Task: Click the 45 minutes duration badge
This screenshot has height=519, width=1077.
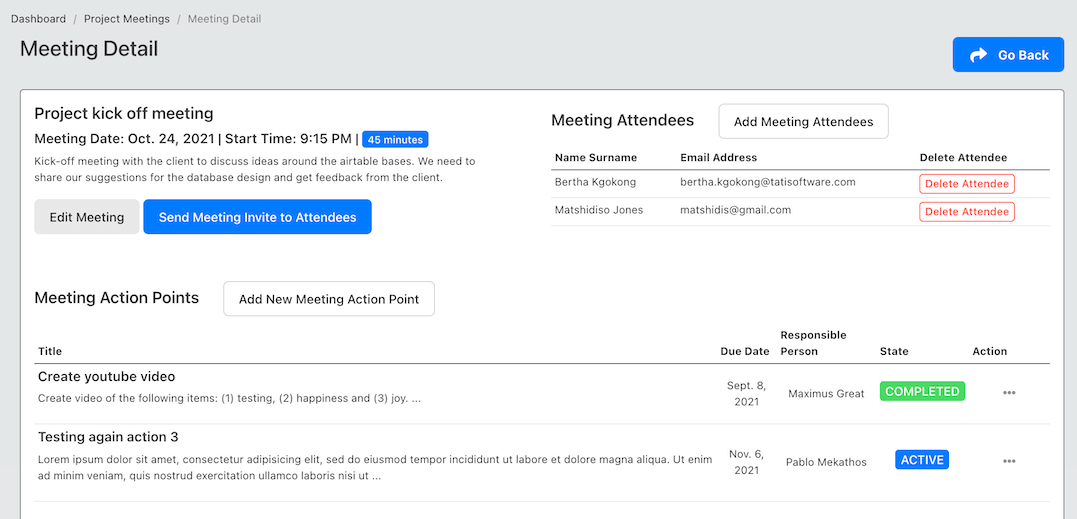Action: pos(395,139)
